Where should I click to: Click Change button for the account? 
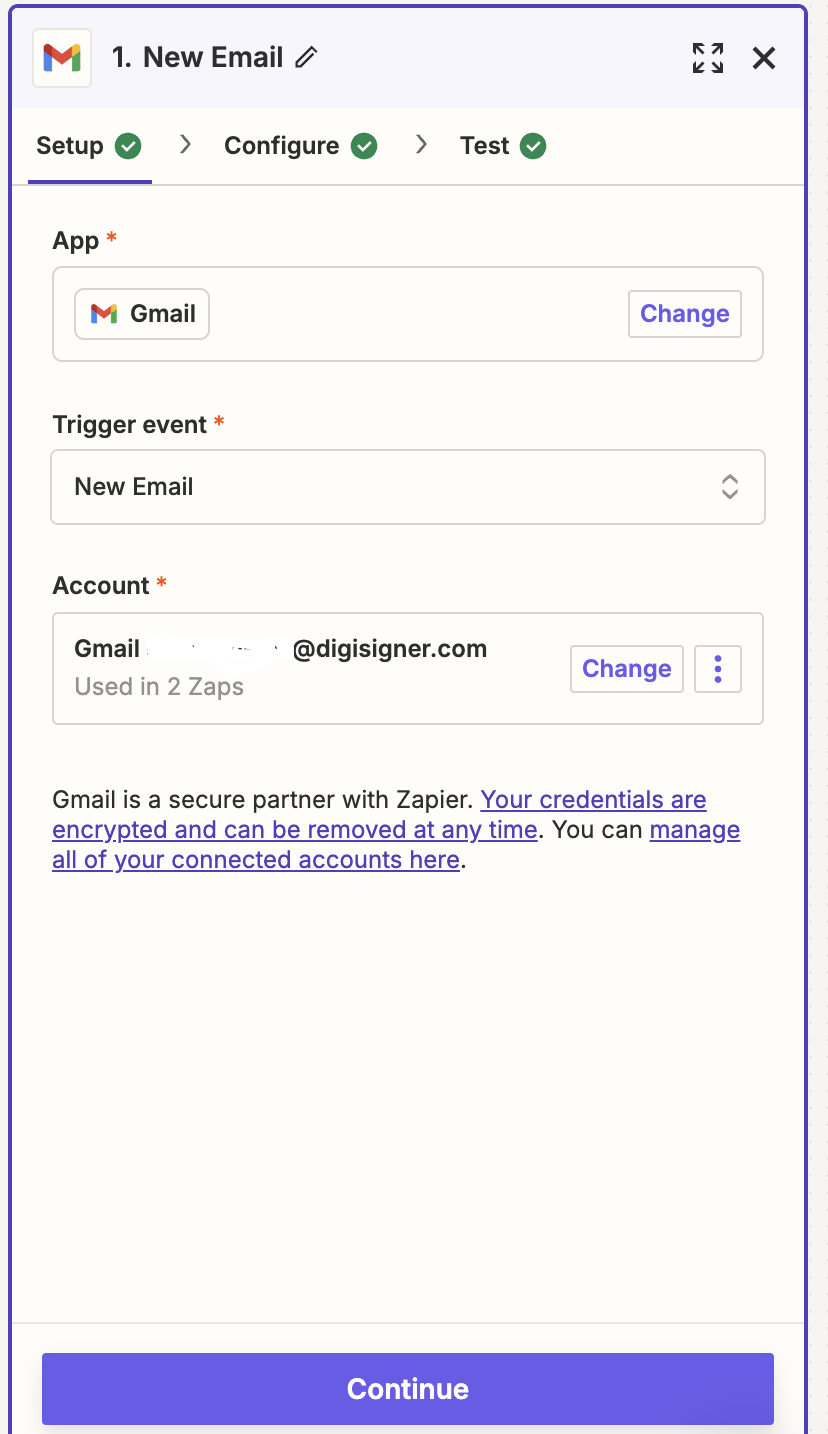(627, 668)
